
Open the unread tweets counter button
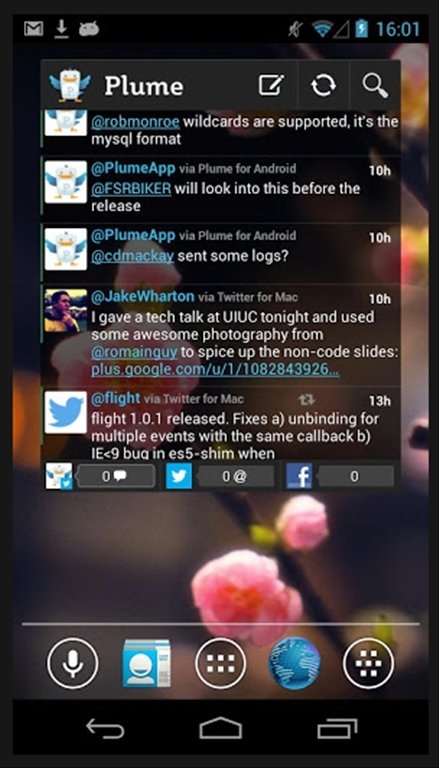[x=116, y=476]
